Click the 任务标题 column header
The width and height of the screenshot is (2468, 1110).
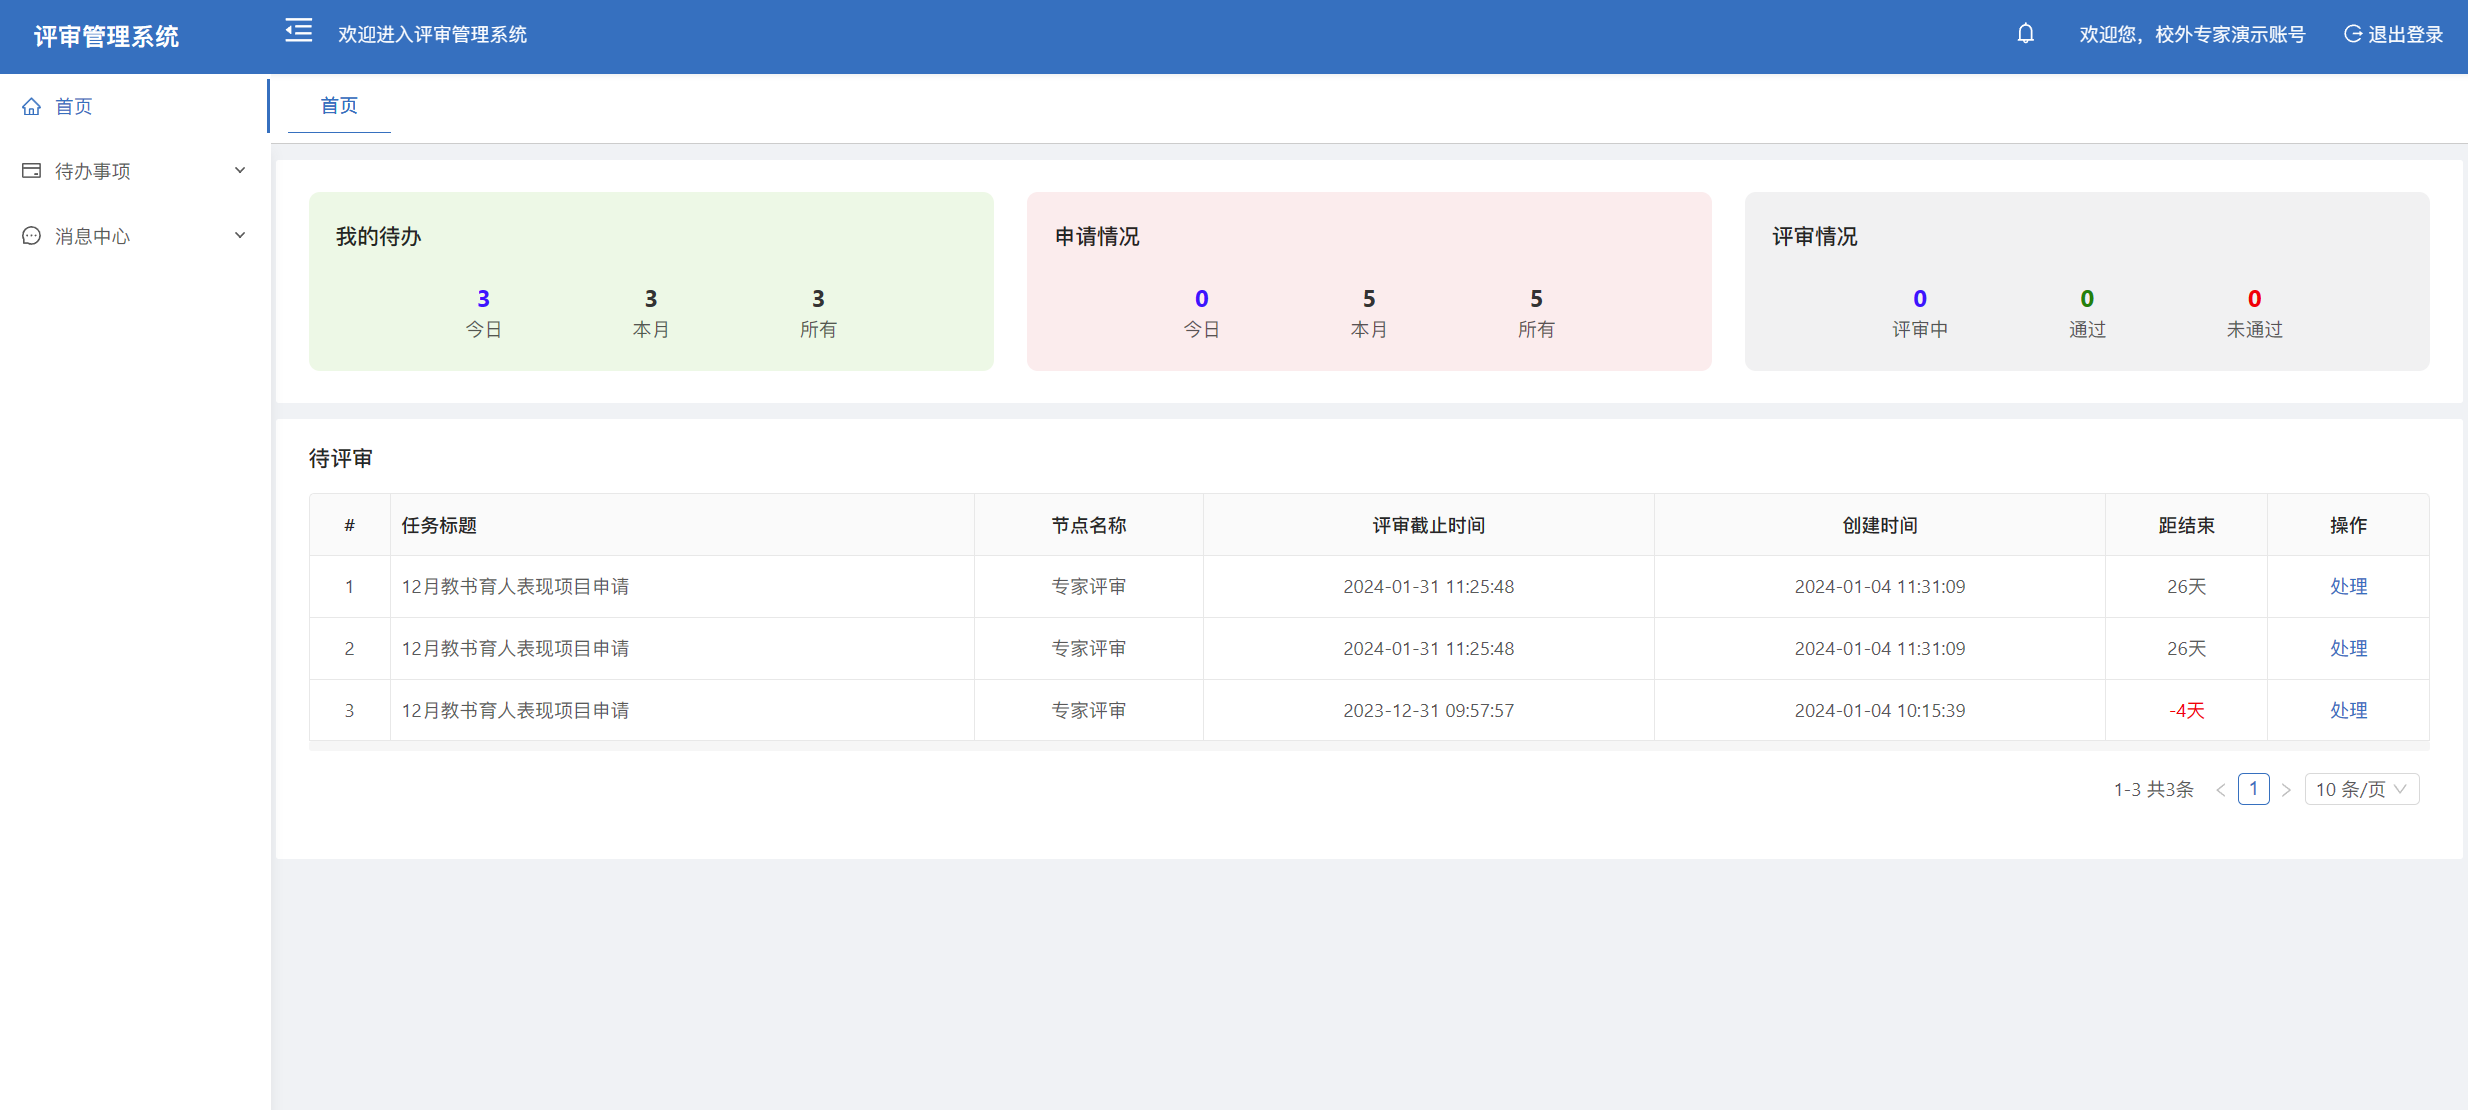pyautogui.click(x=439, y=525)
